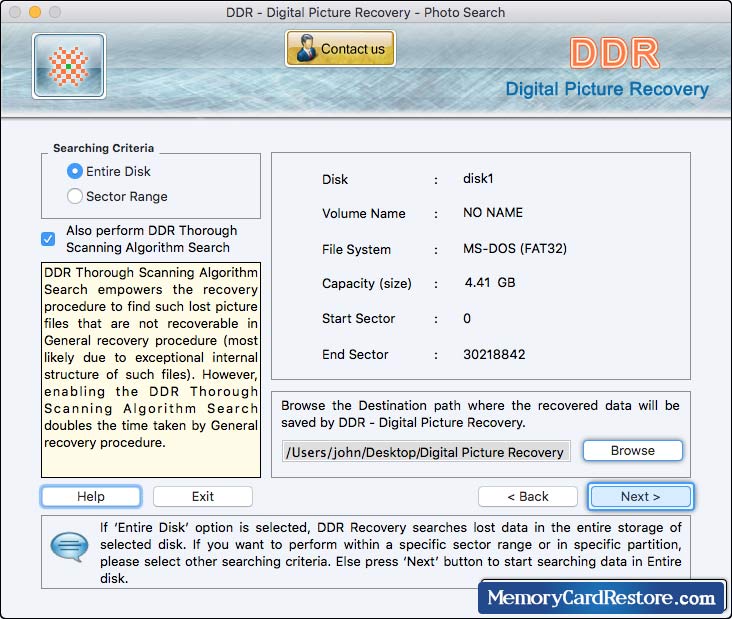
Task: Click the 4.41 GB capacity value
Action: (490, 282)
